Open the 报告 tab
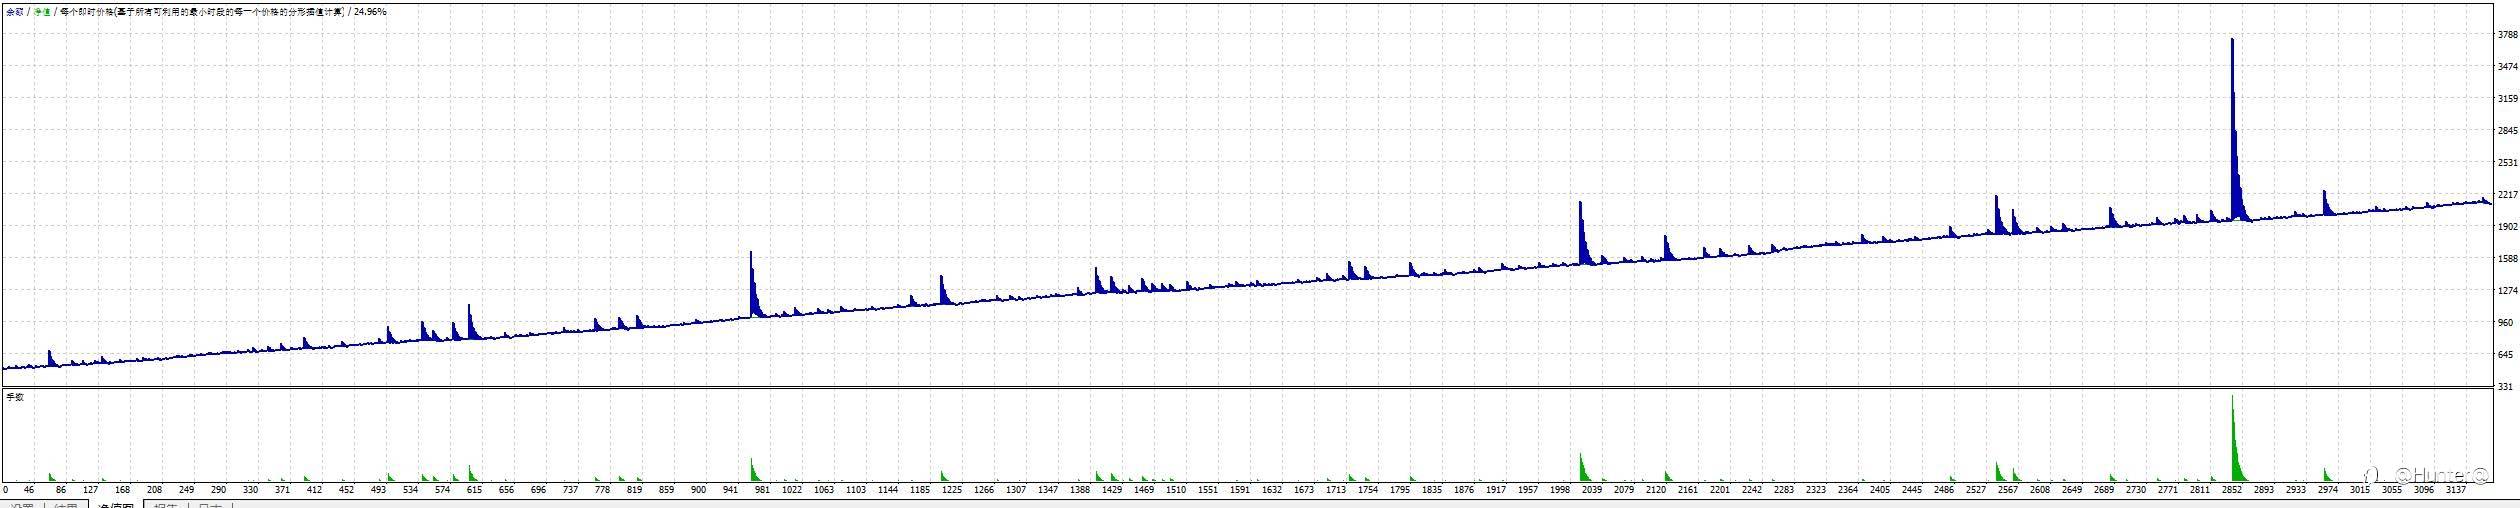This screenshot has width=2520, height=508. pos(165,504)
